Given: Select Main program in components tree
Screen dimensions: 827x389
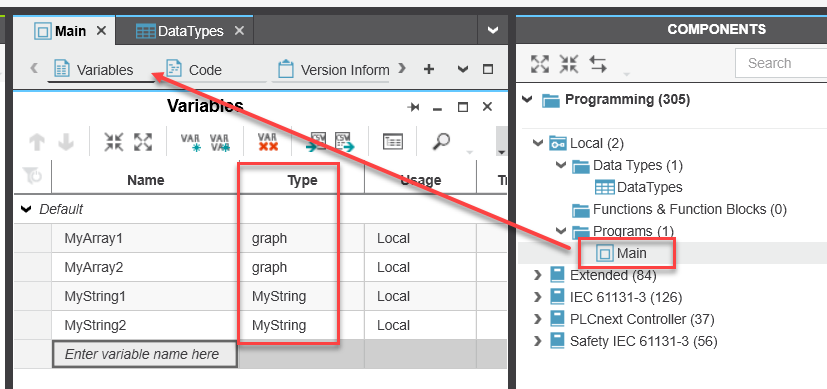Looking at the screenshot, I should tap(622, 254).
